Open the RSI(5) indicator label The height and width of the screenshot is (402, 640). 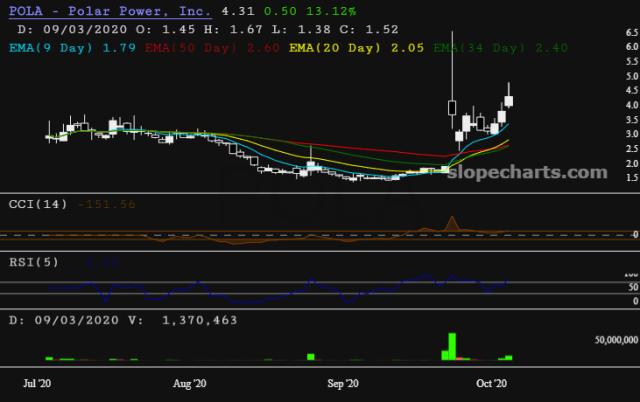pos(33,262)
